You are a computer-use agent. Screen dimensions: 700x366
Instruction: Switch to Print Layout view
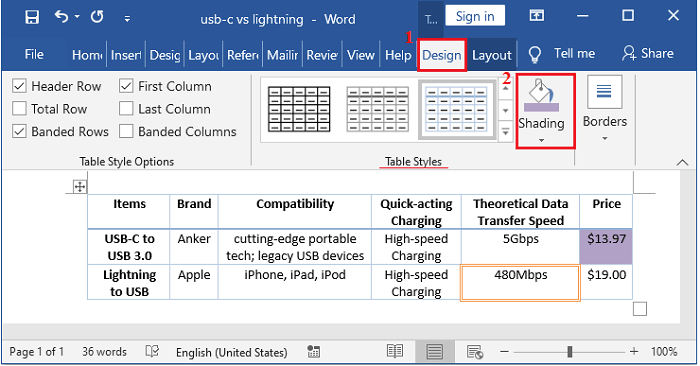point(434,352)
